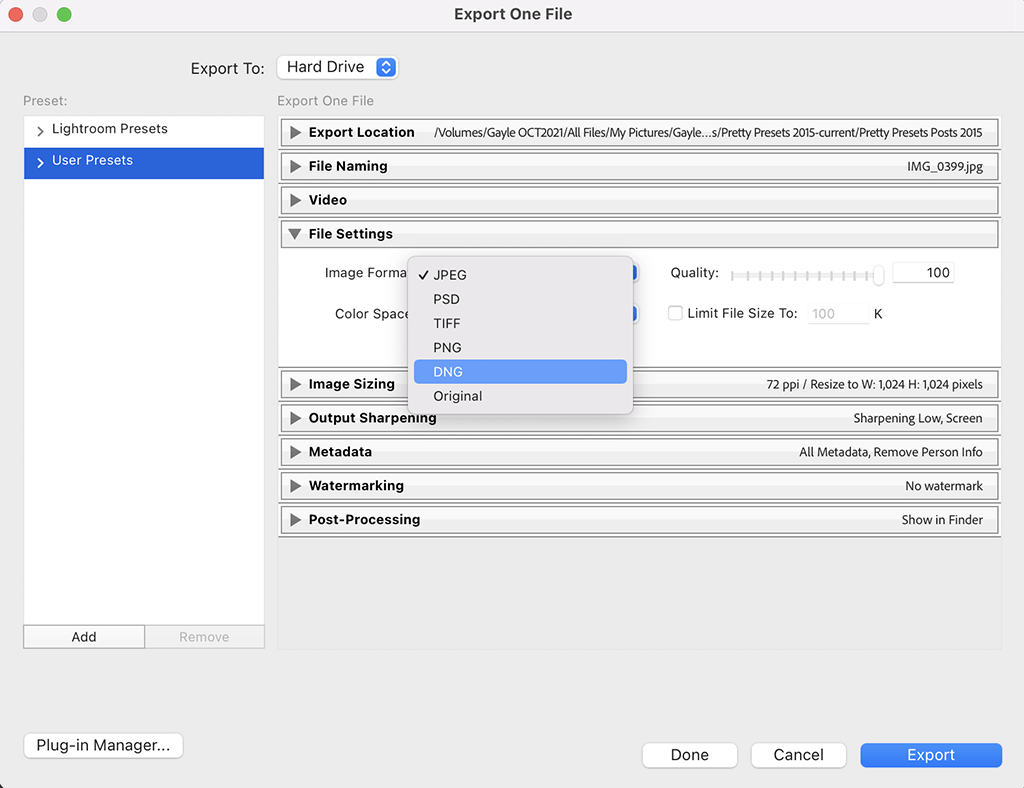Click the Add preset button

pos(83,636)
